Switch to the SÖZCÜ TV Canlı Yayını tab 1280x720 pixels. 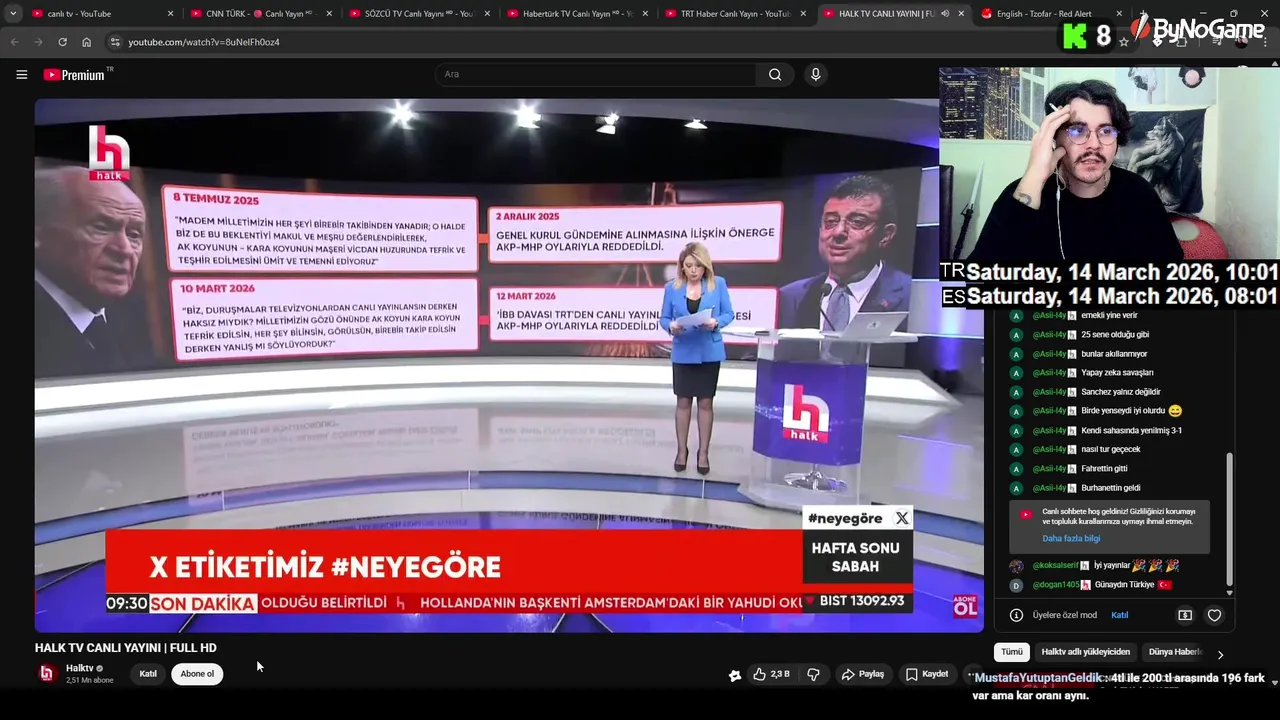coord(418,14)
